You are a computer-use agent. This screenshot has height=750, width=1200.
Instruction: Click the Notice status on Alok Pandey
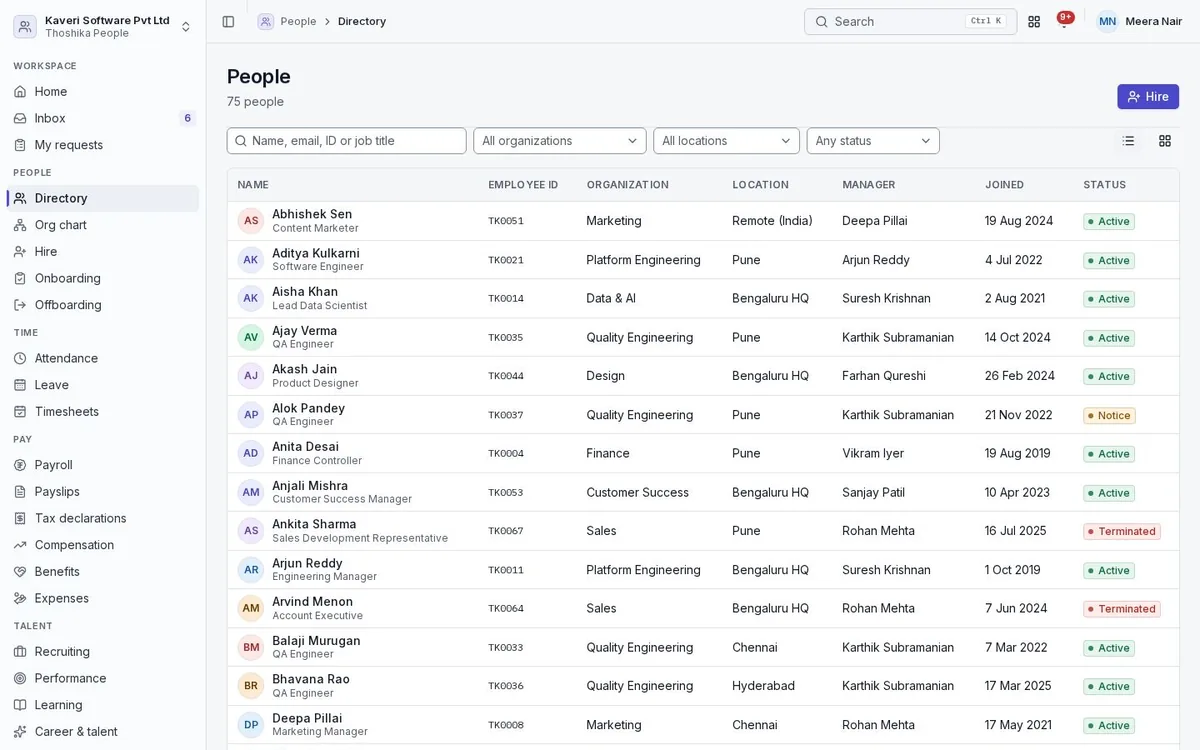tap(1109, 415)
